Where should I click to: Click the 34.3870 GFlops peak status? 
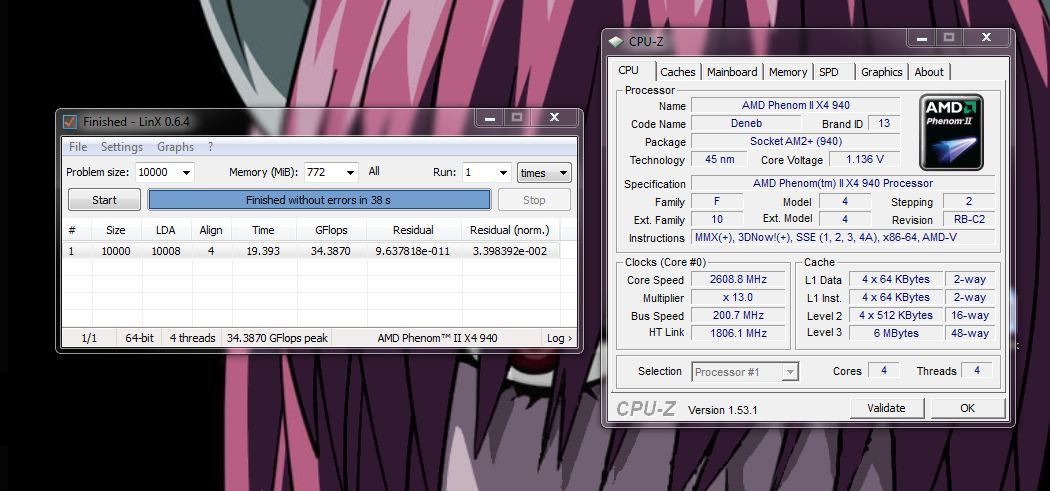(x=277, y=338)
